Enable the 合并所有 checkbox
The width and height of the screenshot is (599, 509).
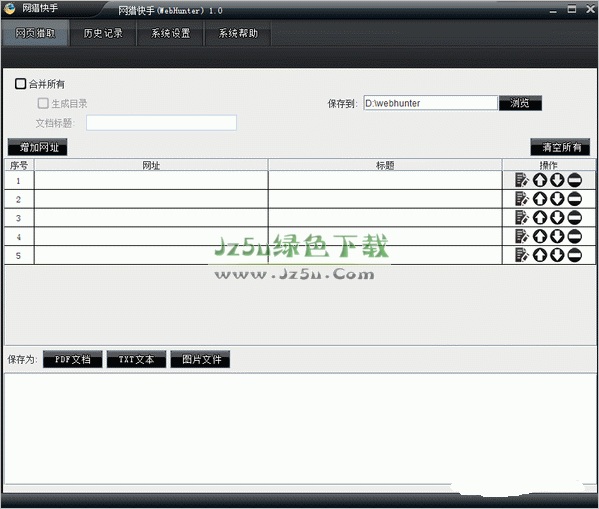click(20, 84)
